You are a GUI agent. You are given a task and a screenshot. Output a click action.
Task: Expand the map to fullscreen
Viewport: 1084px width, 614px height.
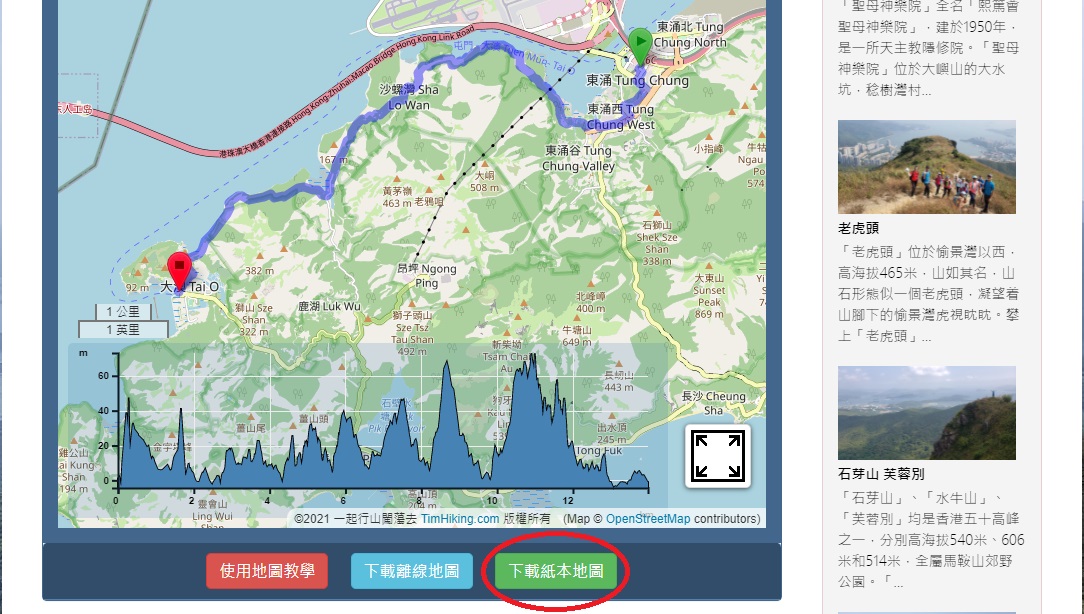(x=718, y=456)
